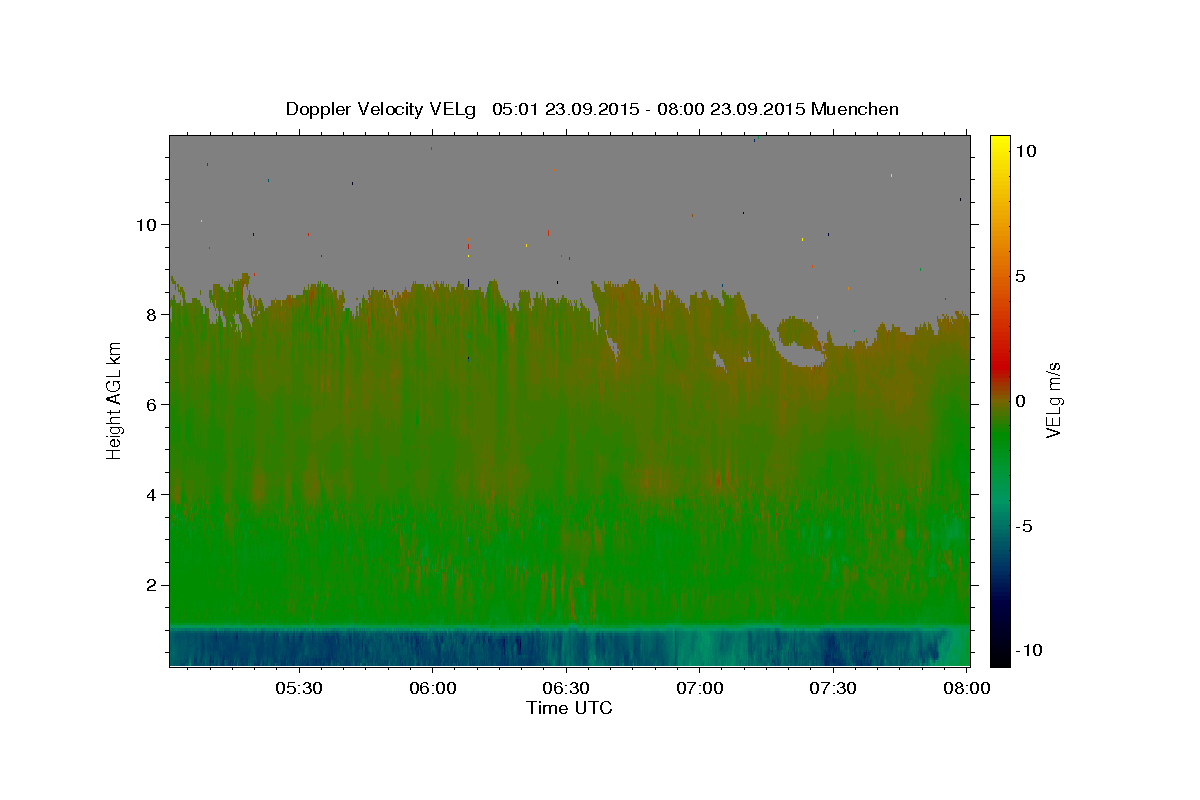Image resolution: width=1200 pixels, height=800 pixels.
Task: Select the '06:30' time axis label
Action: click(x=566, y=688)
